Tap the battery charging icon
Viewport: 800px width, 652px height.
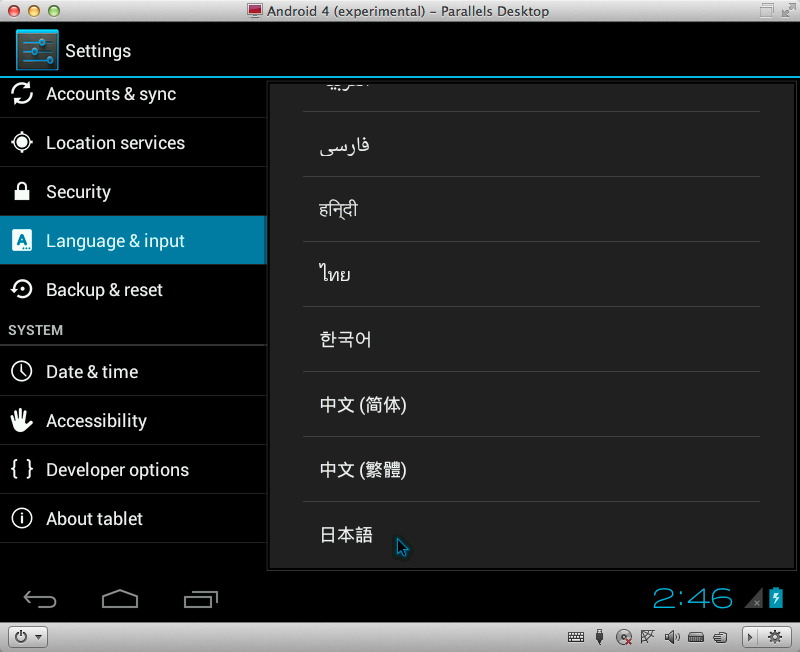776,597
